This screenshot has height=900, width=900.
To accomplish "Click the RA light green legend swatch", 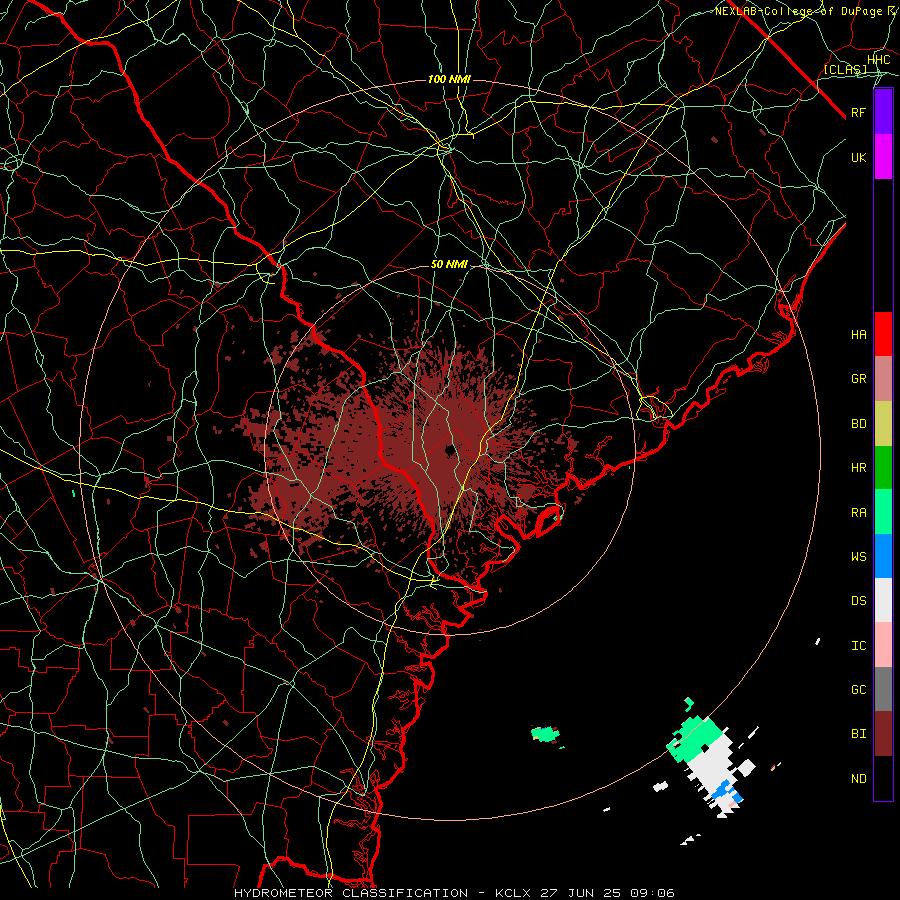I will tap(883, 512).
